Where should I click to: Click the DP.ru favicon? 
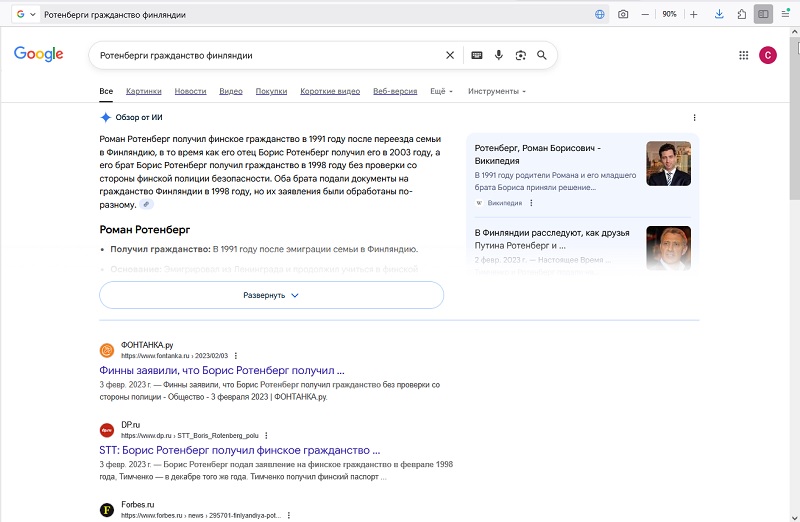pyautogui.click(x=107, y=430)
